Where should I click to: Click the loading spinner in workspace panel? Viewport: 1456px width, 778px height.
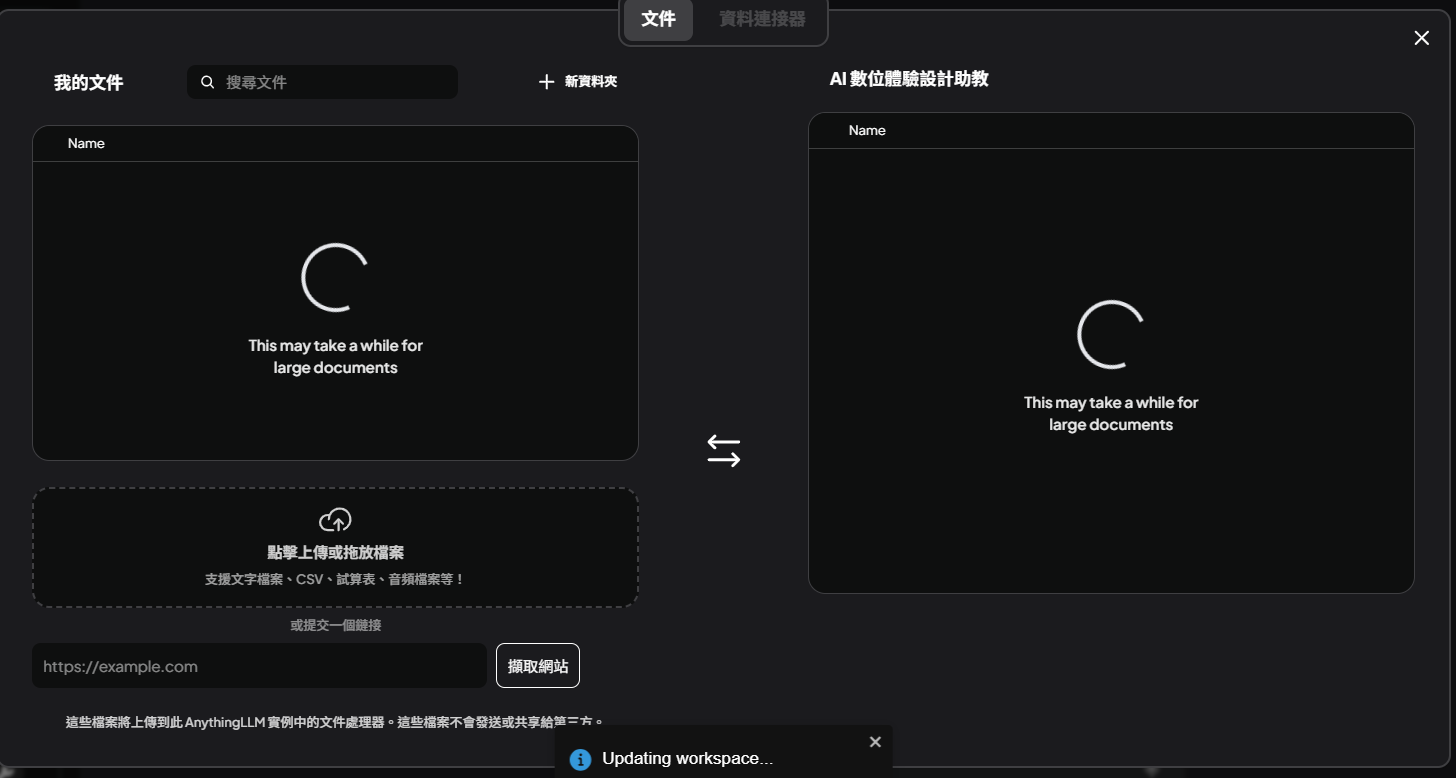(x=1110, y=334)
